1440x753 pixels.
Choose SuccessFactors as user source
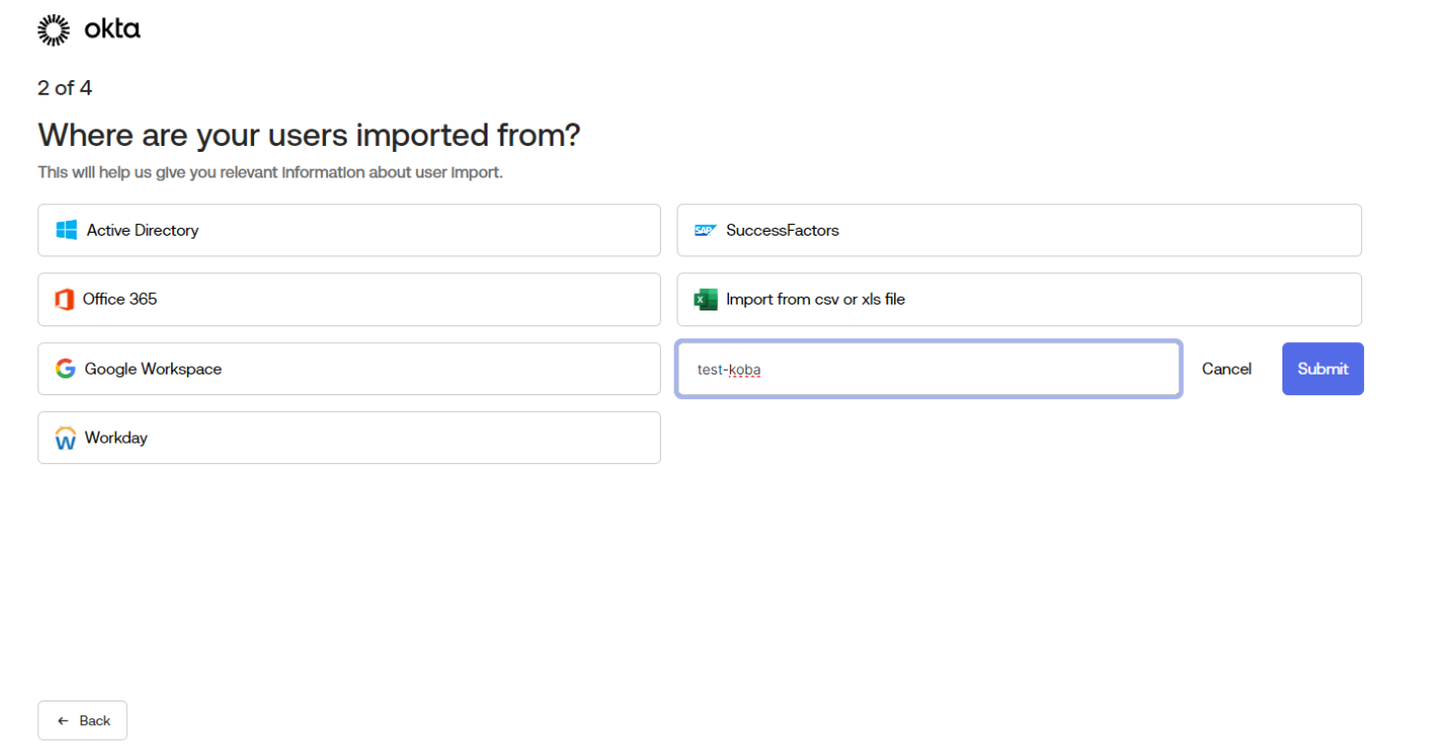pyautogui.click(x=1019, y=230)
